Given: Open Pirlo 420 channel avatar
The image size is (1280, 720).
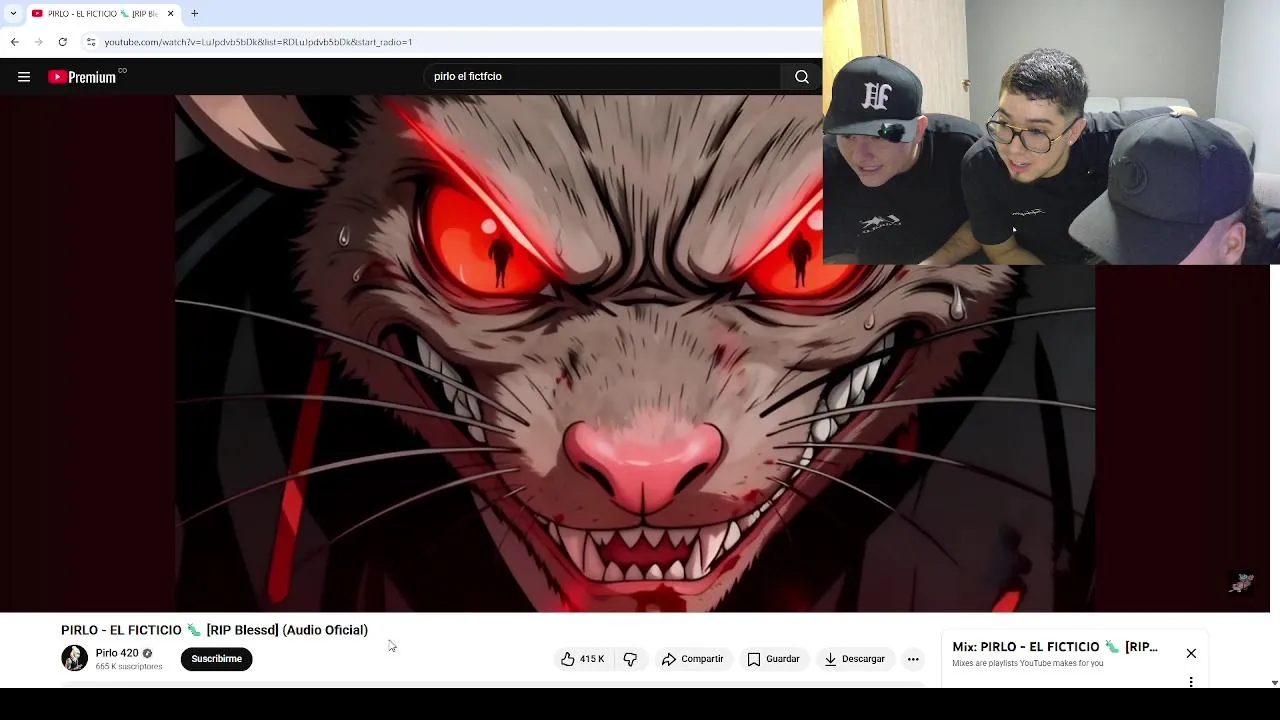Looking at the screenshot, I should (x=74, y=658).
